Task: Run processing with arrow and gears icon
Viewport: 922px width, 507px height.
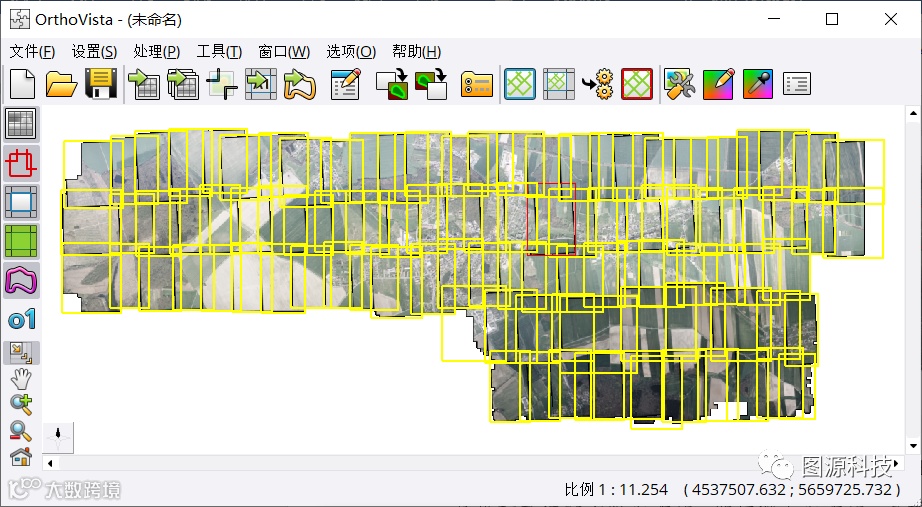Action: [598, 84]
